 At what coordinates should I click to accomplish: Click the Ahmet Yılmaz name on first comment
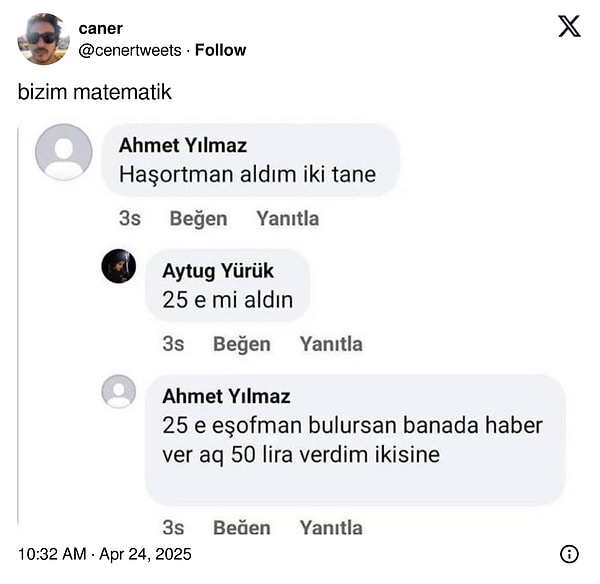[182, 146]
